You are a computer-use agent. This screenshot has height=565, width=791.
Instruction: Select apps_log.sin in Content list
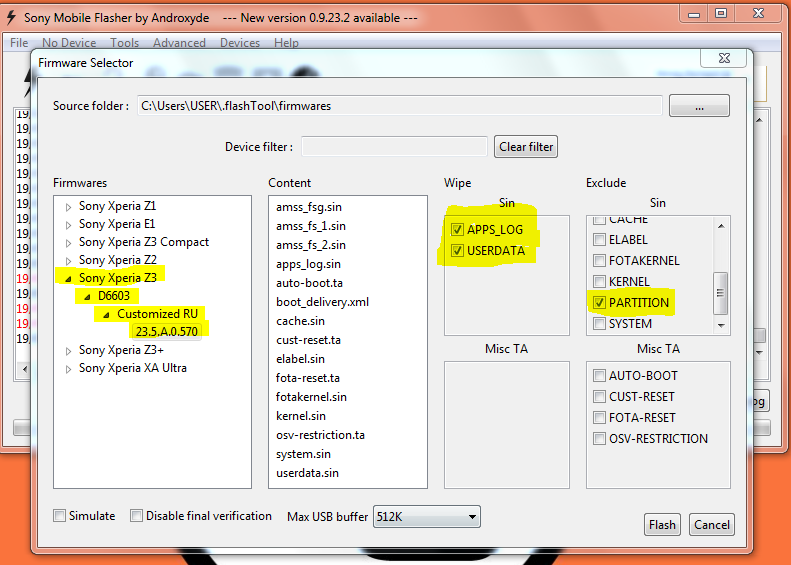pyautogui.click(x=308, y=264)
